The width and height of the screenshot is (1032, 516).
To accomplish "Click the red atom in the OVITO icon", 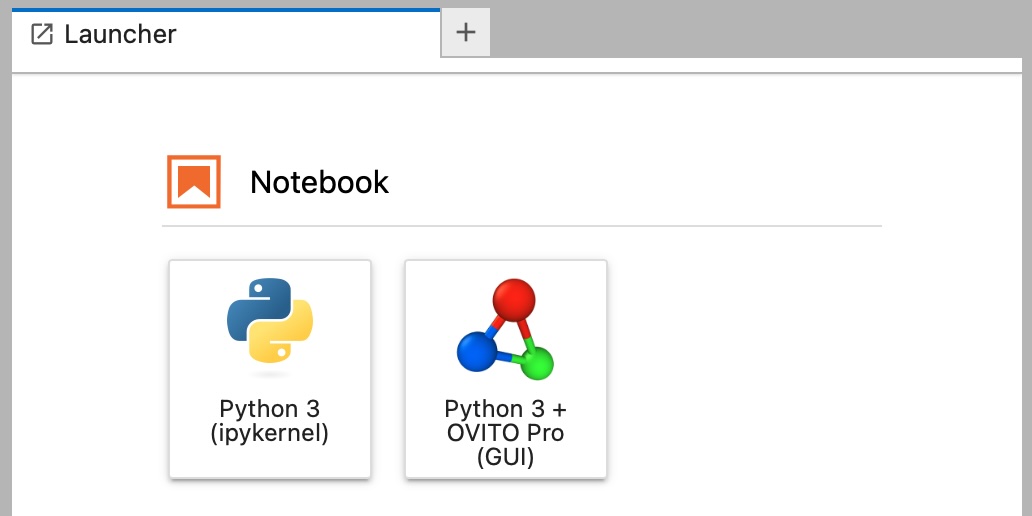I will (x=513, y=299).
